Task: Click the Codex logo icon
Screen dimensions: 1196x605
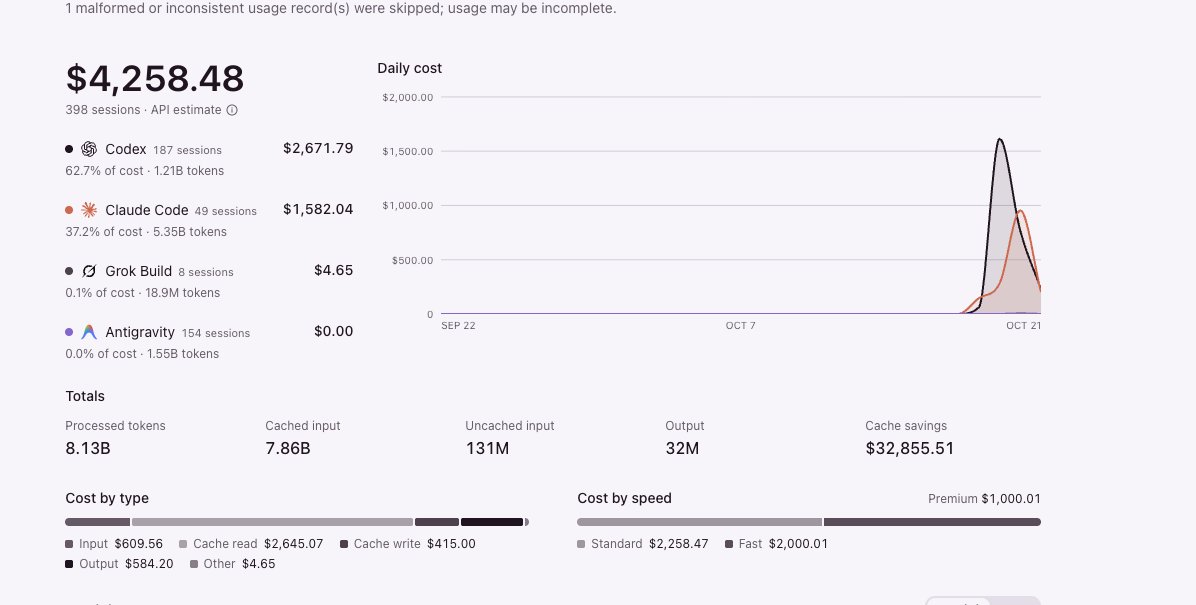Action: click(89, 150)
